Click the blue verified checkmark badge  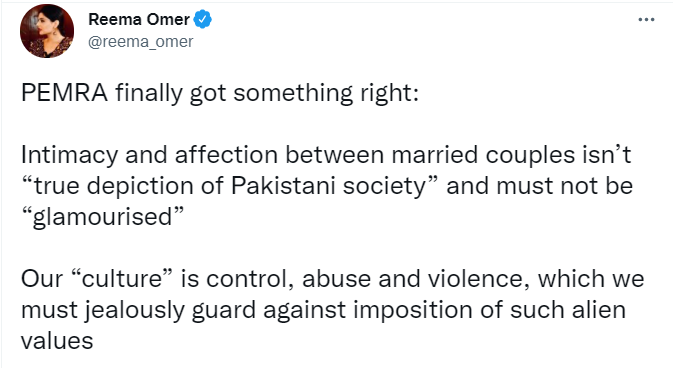[203, 19]
